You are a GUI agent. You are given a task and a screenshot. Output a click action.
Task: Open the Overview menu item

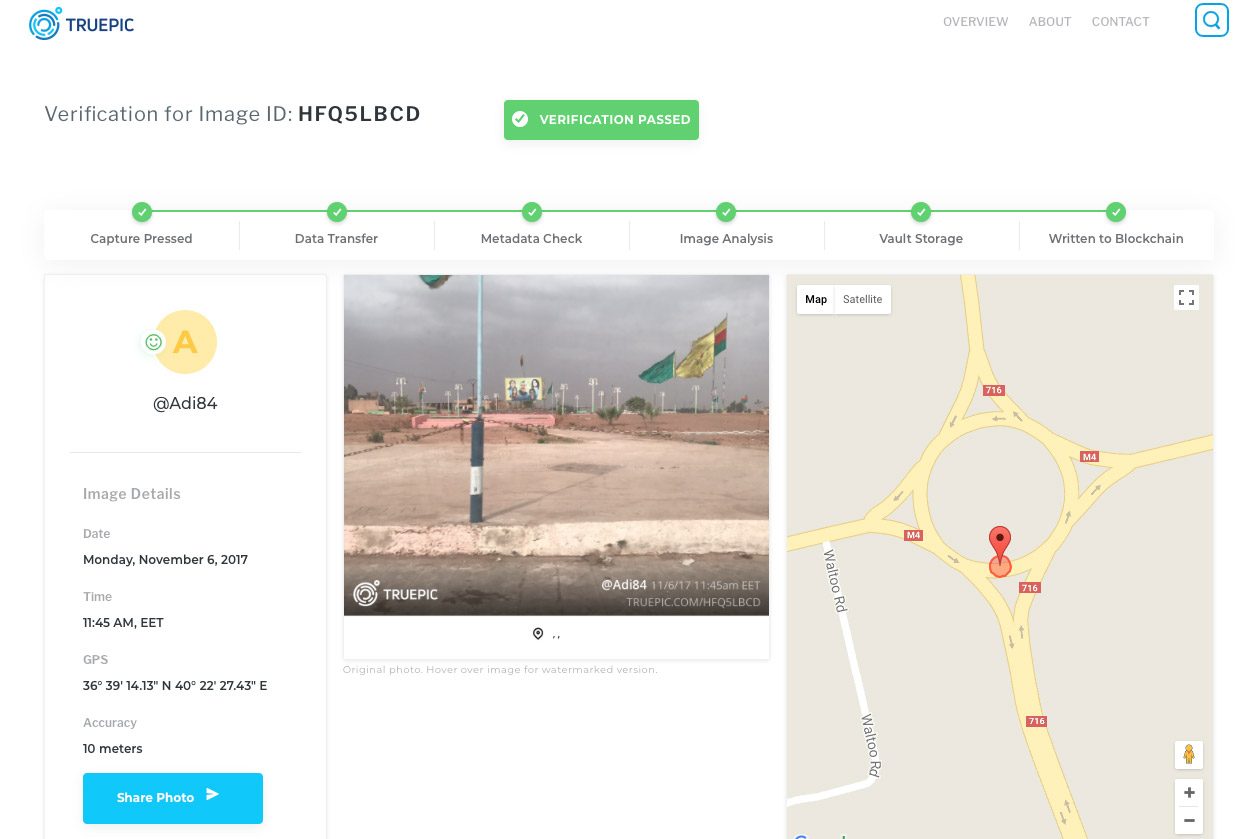(x=975, y=22)
